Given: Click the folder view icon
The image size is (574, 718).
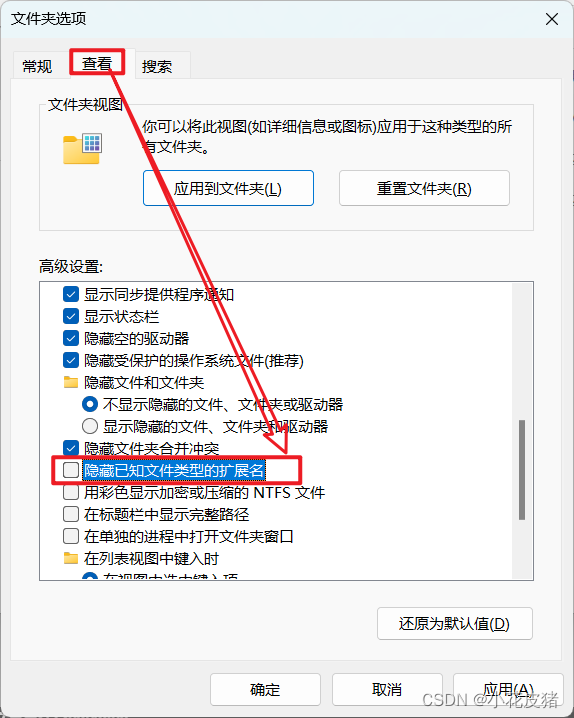Looking at the screenshot, I should 82,149.
